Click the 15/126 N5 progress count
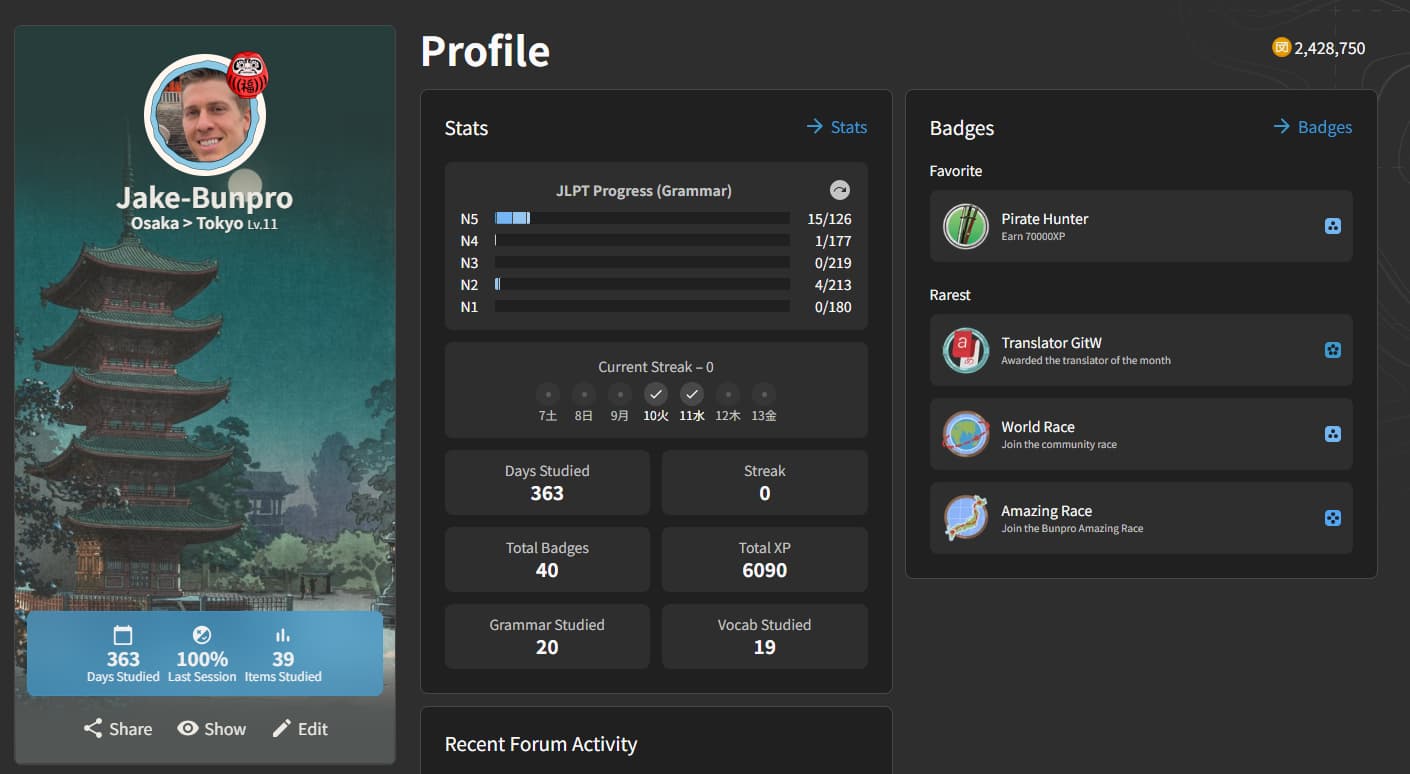 pyautogui.click(x=829, y=219)
